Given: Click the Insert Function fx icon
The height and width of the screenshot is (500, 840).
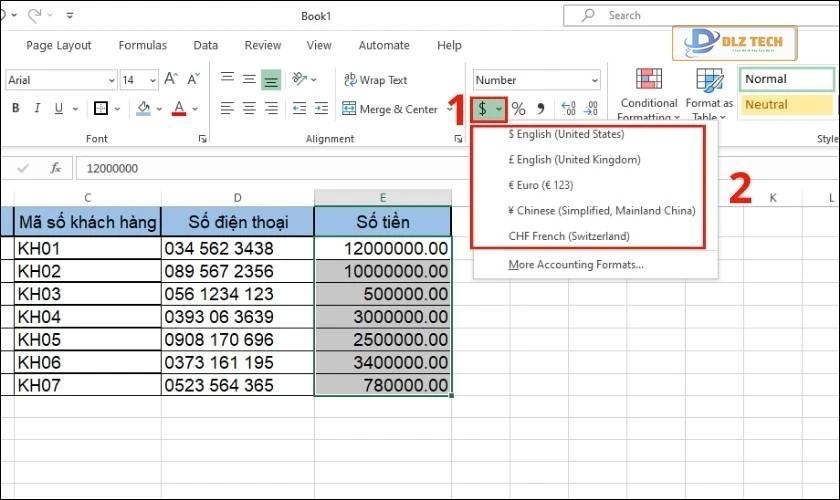Looking at the screenshot, I should pyautogui.click(x=56, y=168).
